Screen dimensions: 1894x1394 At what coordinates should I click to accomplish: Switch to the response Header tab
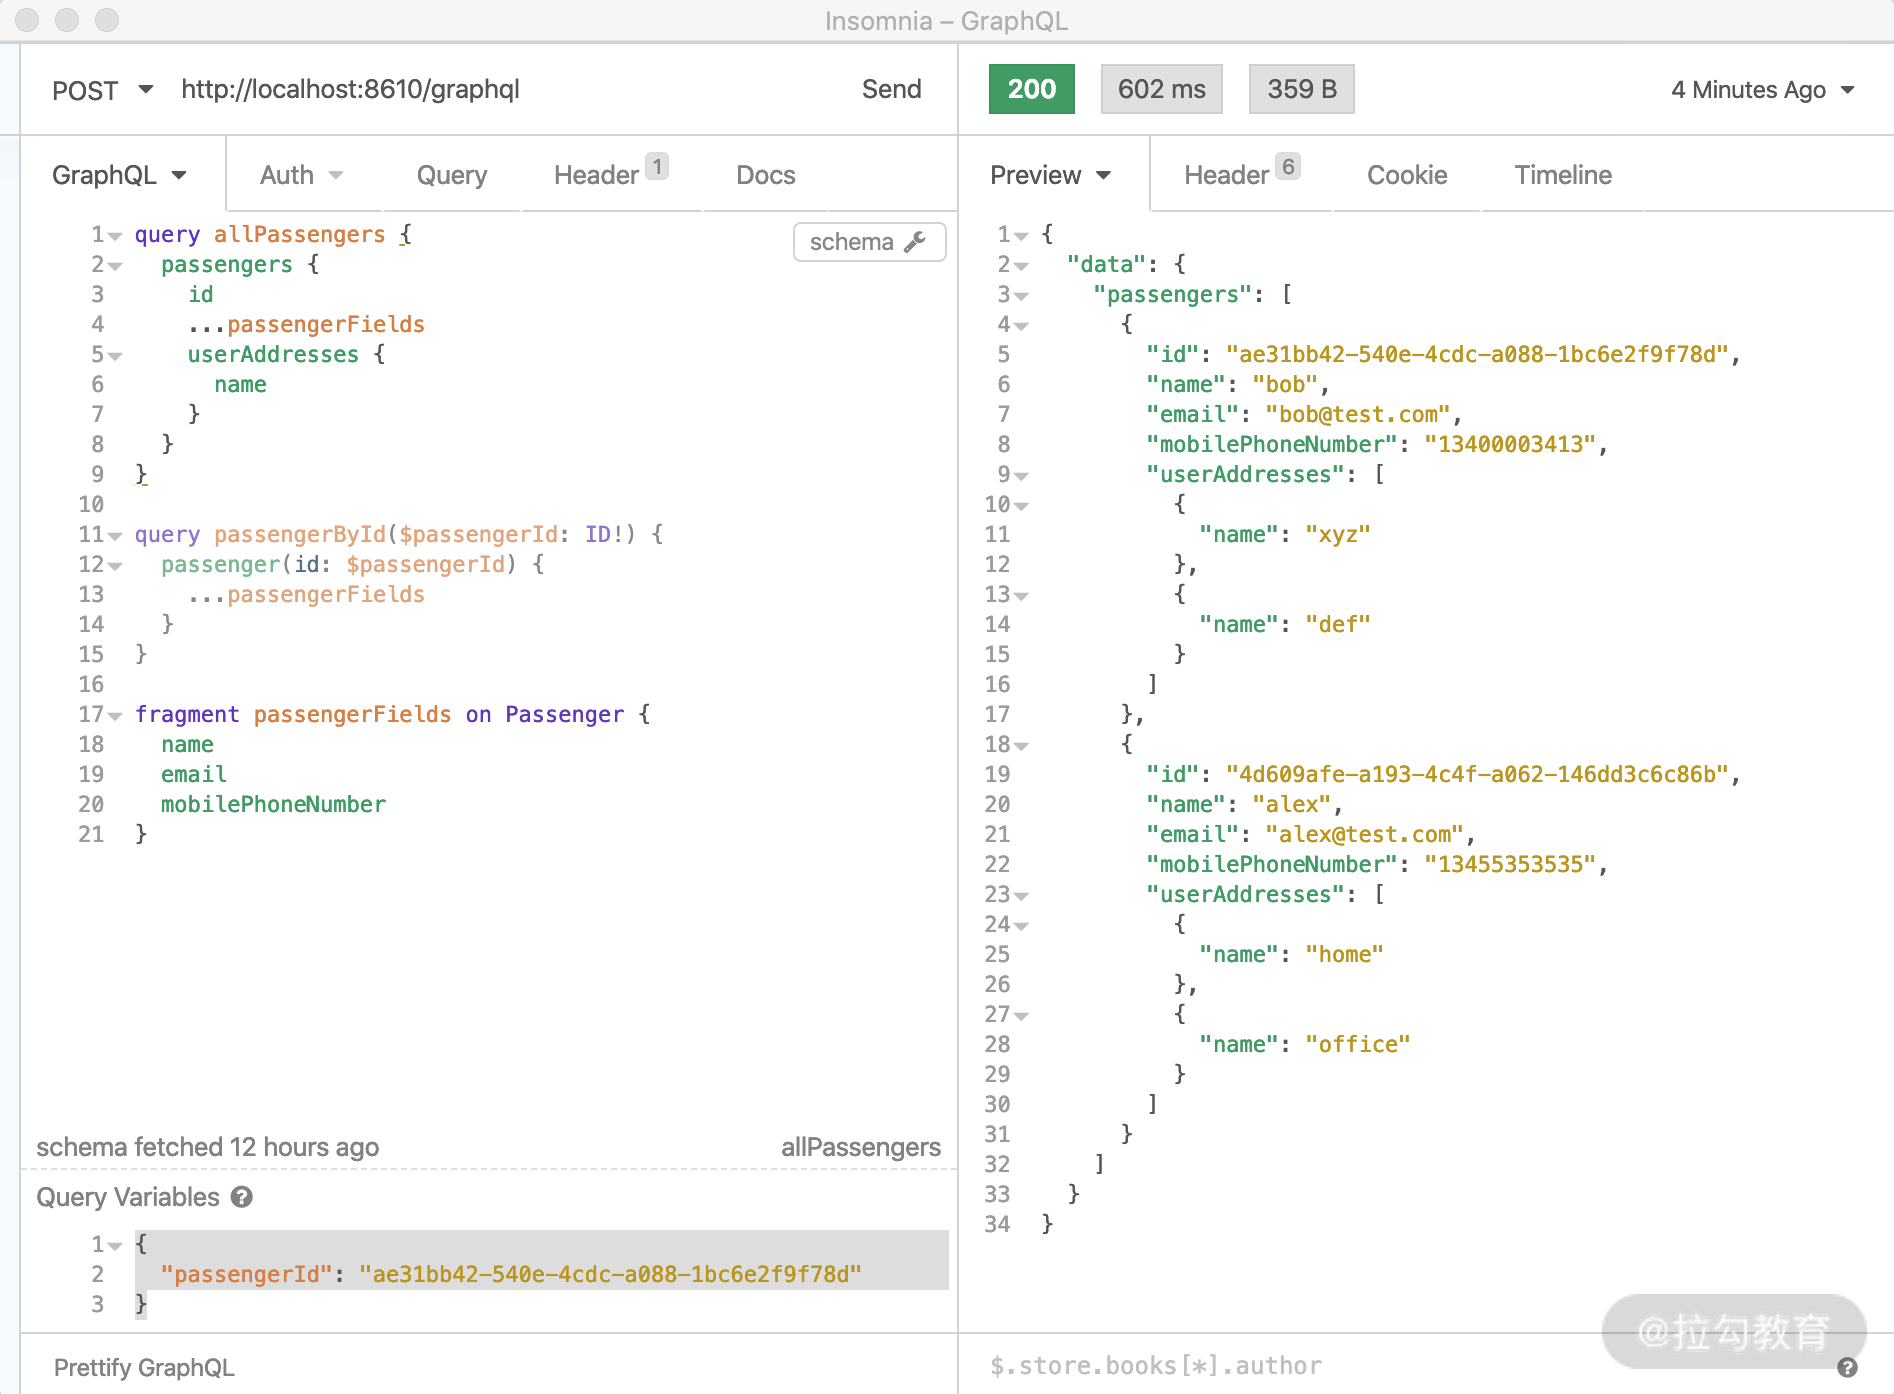[x=1241, y=173]
